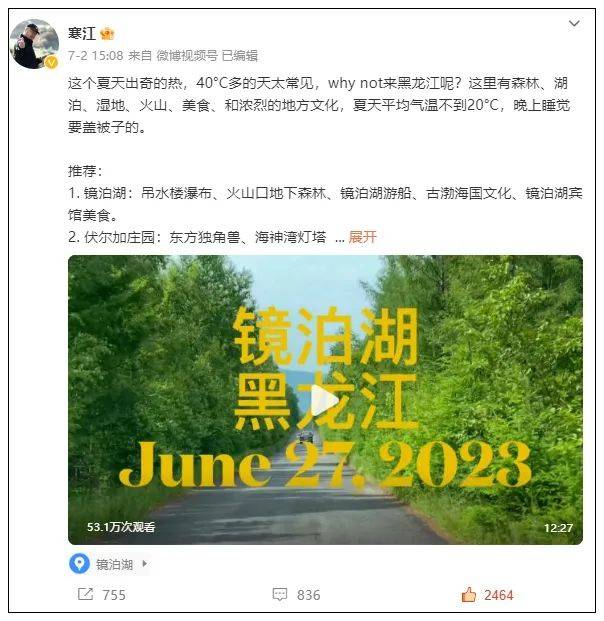Click the 12:27 video duration label
This screenshot has height=621, width=604.
558,528
